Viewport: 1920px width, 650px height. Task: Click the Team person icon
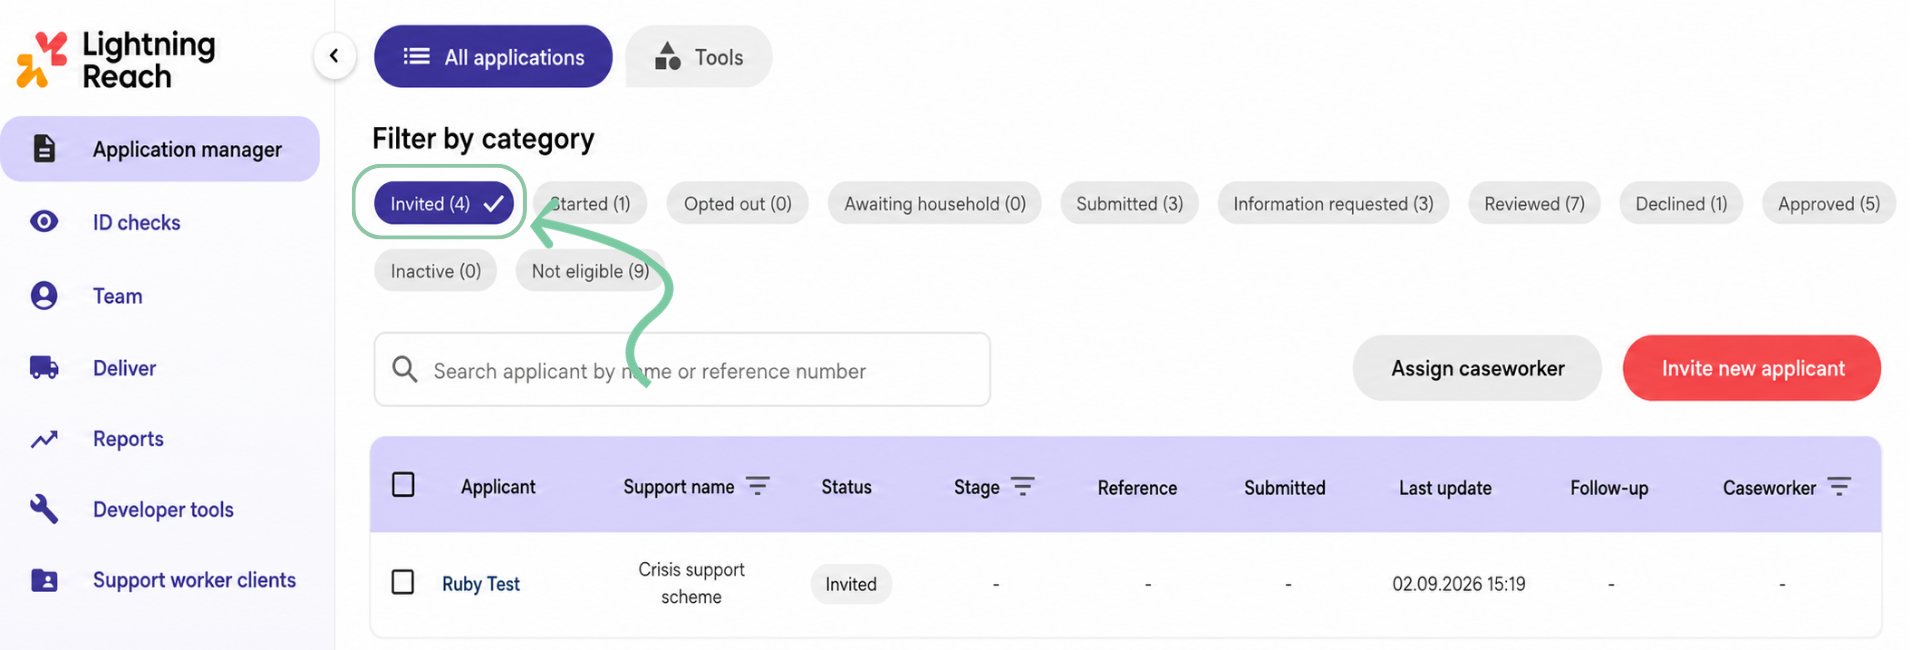44,295
